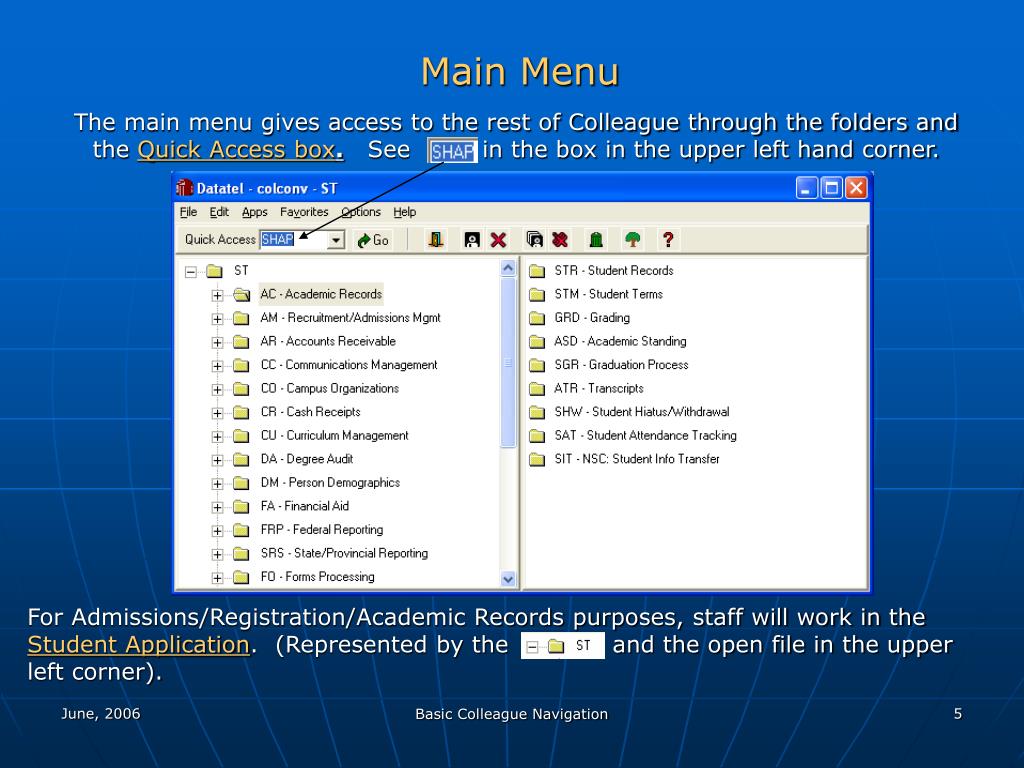Click the cancel all double red X icon
Image resolution: width=1024 pixels, height=768 pixels.
(560, 240)
